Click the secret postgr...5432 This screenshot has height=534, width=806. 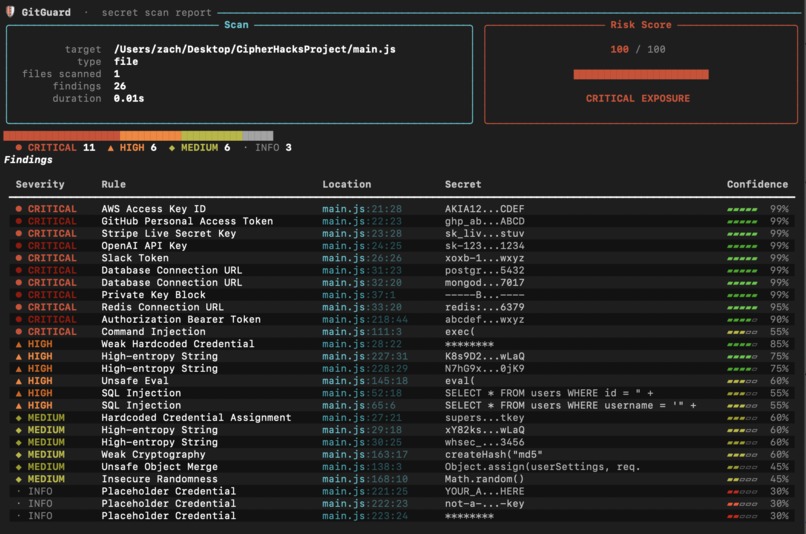coord(485,270)
